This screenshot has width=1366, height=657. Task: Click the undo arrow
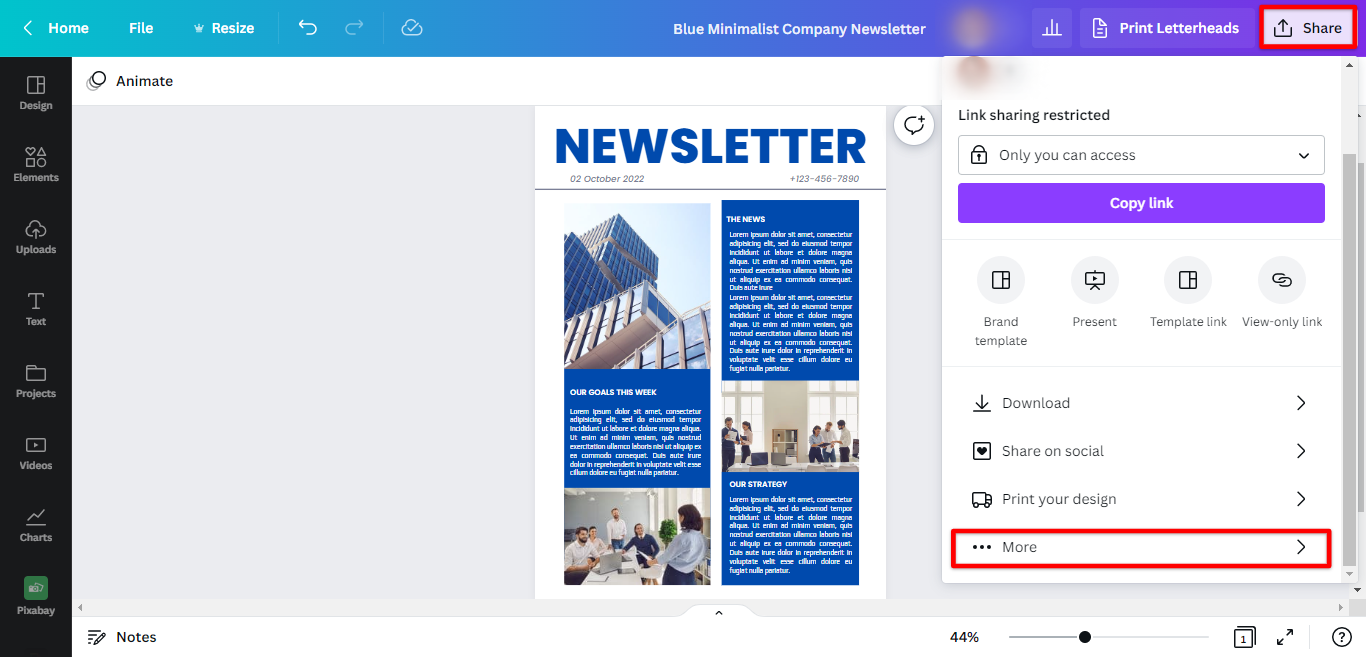(307, 28)
